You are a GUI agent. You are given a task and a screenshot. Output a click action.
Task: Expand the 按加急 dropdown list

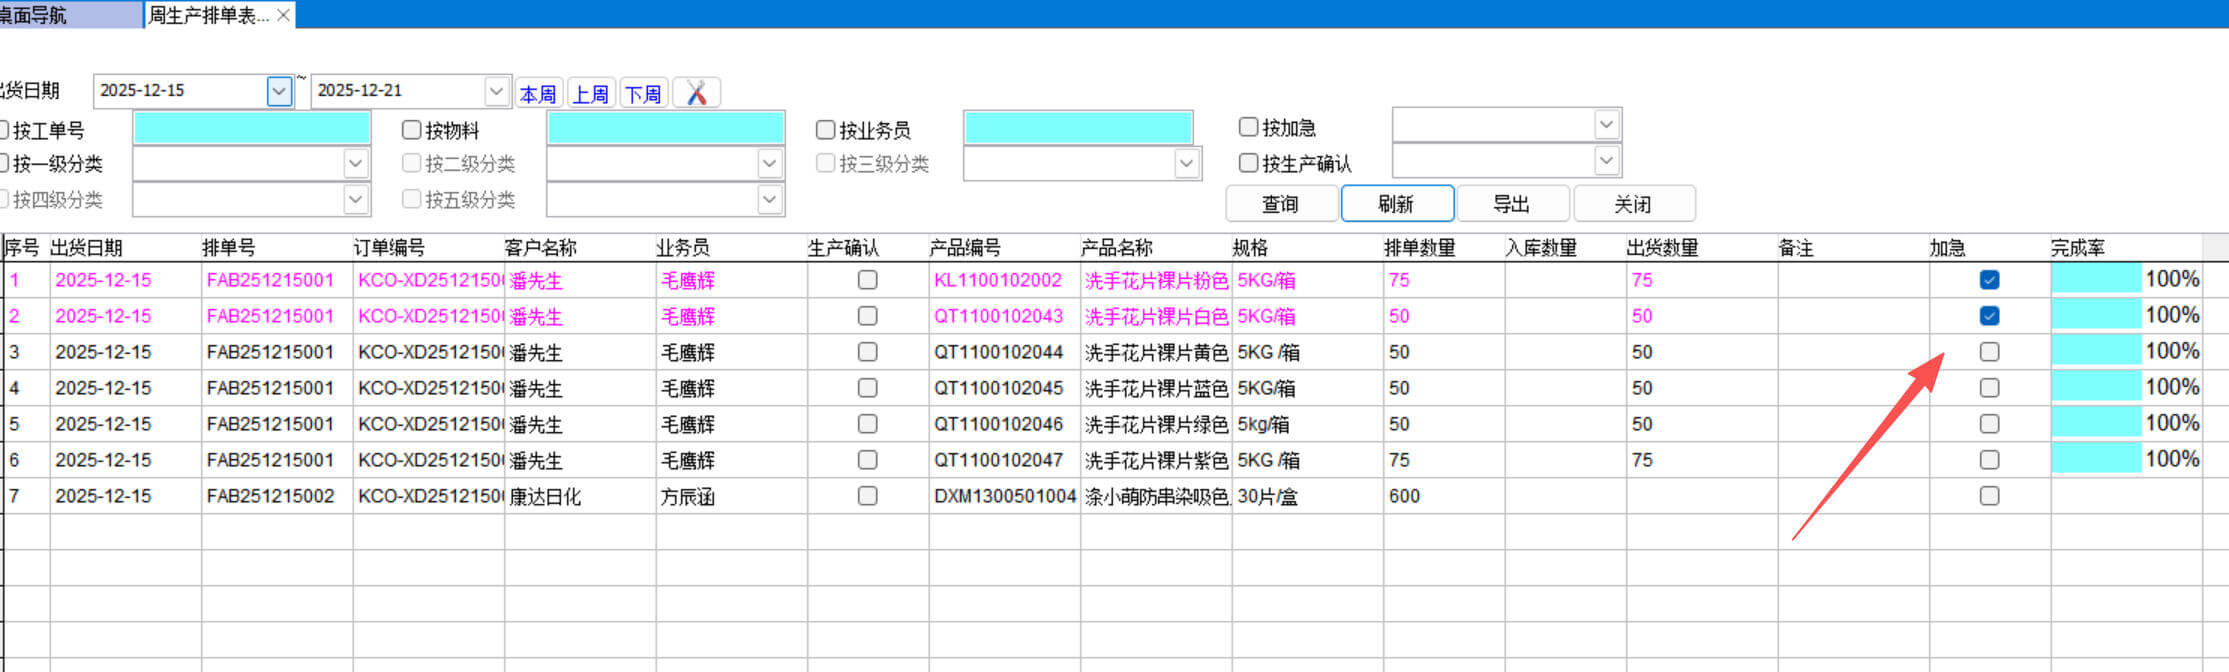[1606, 125]
